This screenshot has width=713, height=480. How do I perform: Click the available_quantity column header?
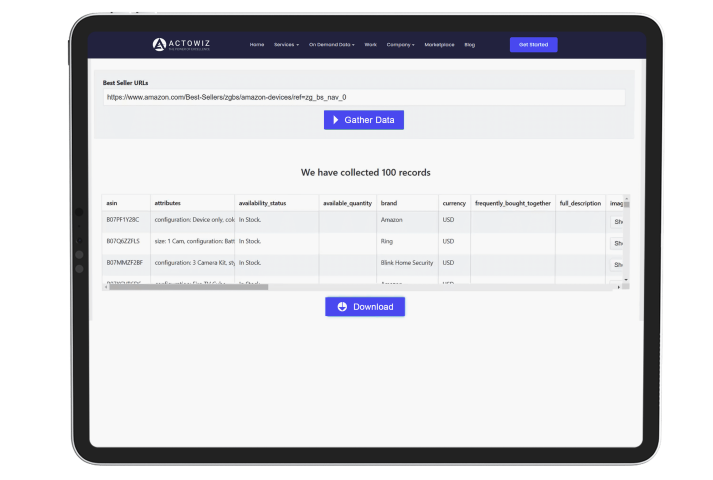click(x=347, y=203)
